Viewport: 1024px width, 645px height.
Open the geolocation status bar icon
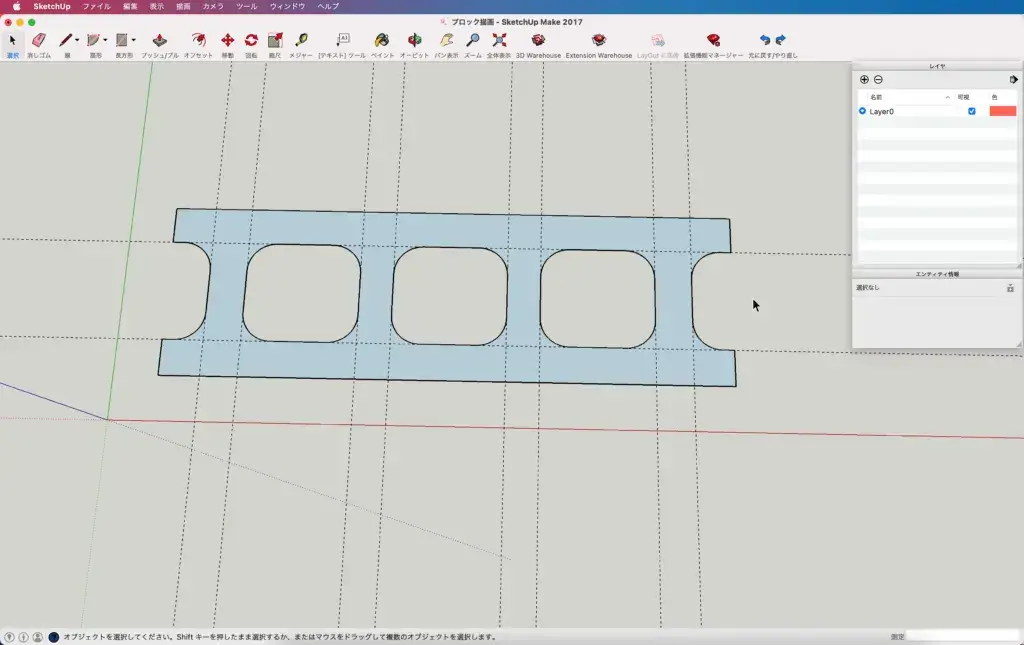pyautogui.click(x=9, y=637)
